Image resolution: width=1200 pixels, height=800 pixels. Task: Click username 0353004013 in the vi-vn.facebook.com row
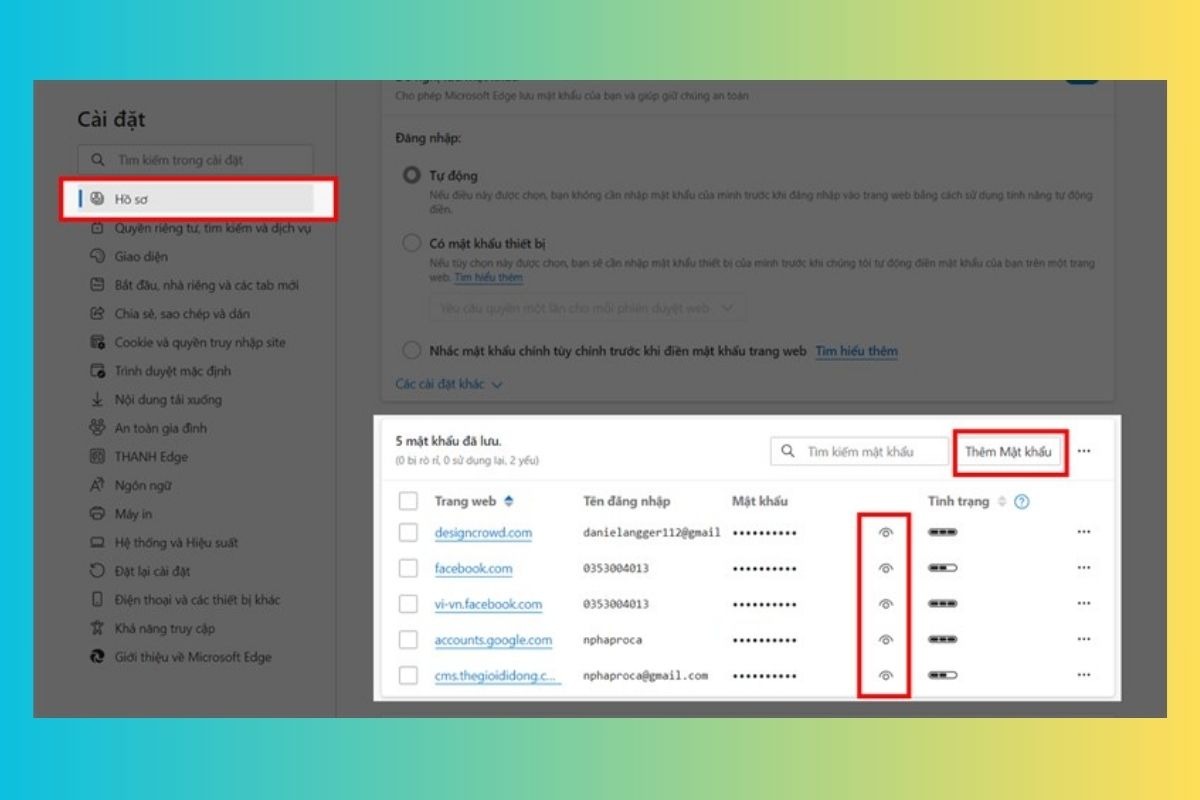tap(616, 604)
